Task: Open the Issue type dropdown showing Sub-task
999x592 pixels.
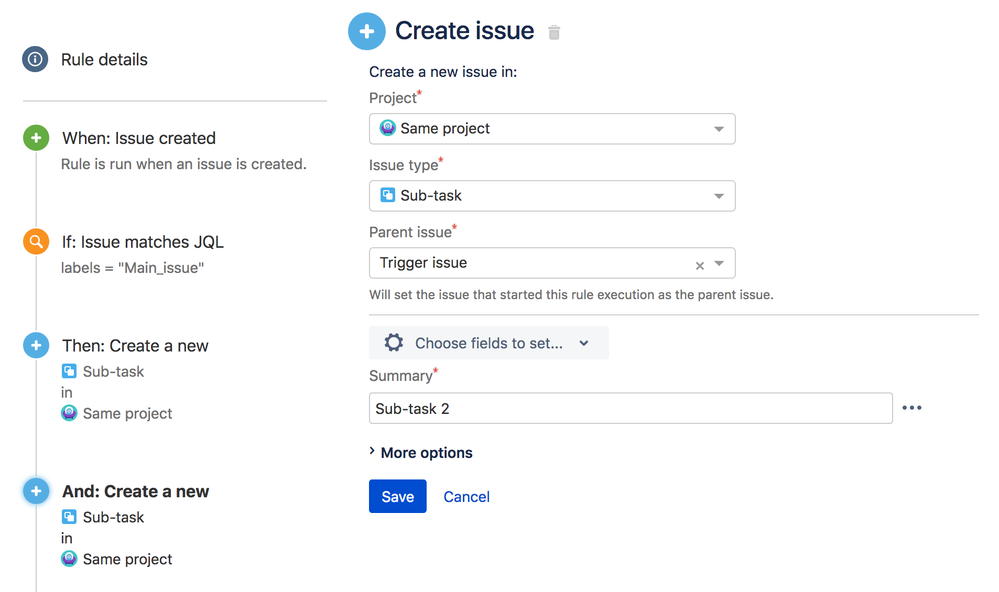Action: click(x=719, y=195)
